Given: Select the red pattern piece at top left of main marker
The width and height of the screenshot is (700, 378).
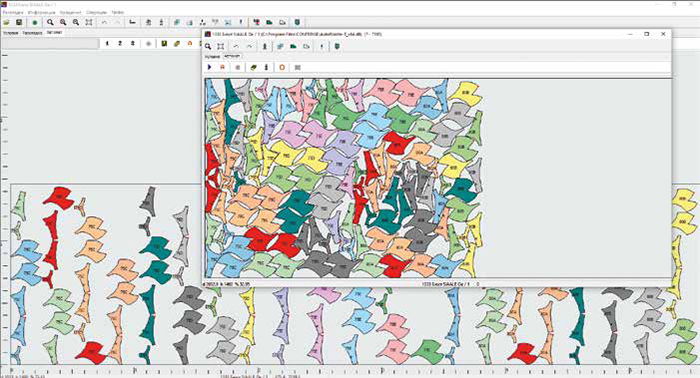Looking at the screenshot, I should tap(59, 198).
